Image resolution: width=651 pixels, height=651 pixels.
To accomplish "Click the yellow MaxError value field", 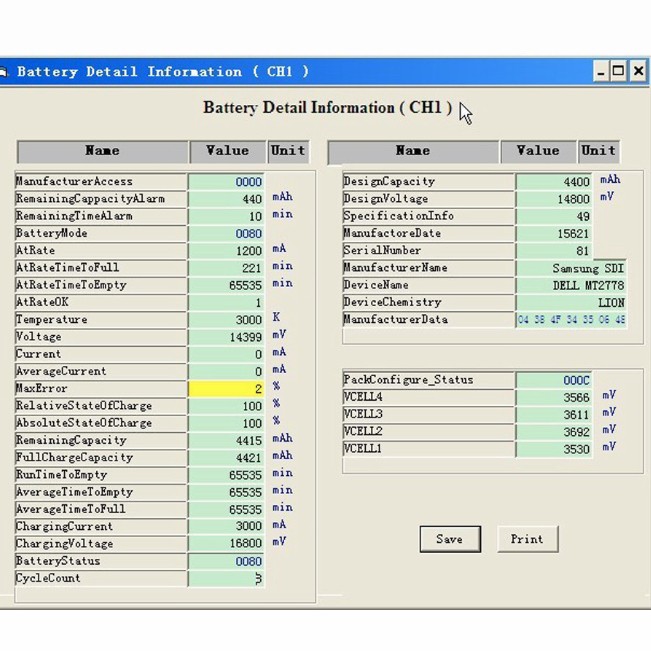I will click(226, 389).
